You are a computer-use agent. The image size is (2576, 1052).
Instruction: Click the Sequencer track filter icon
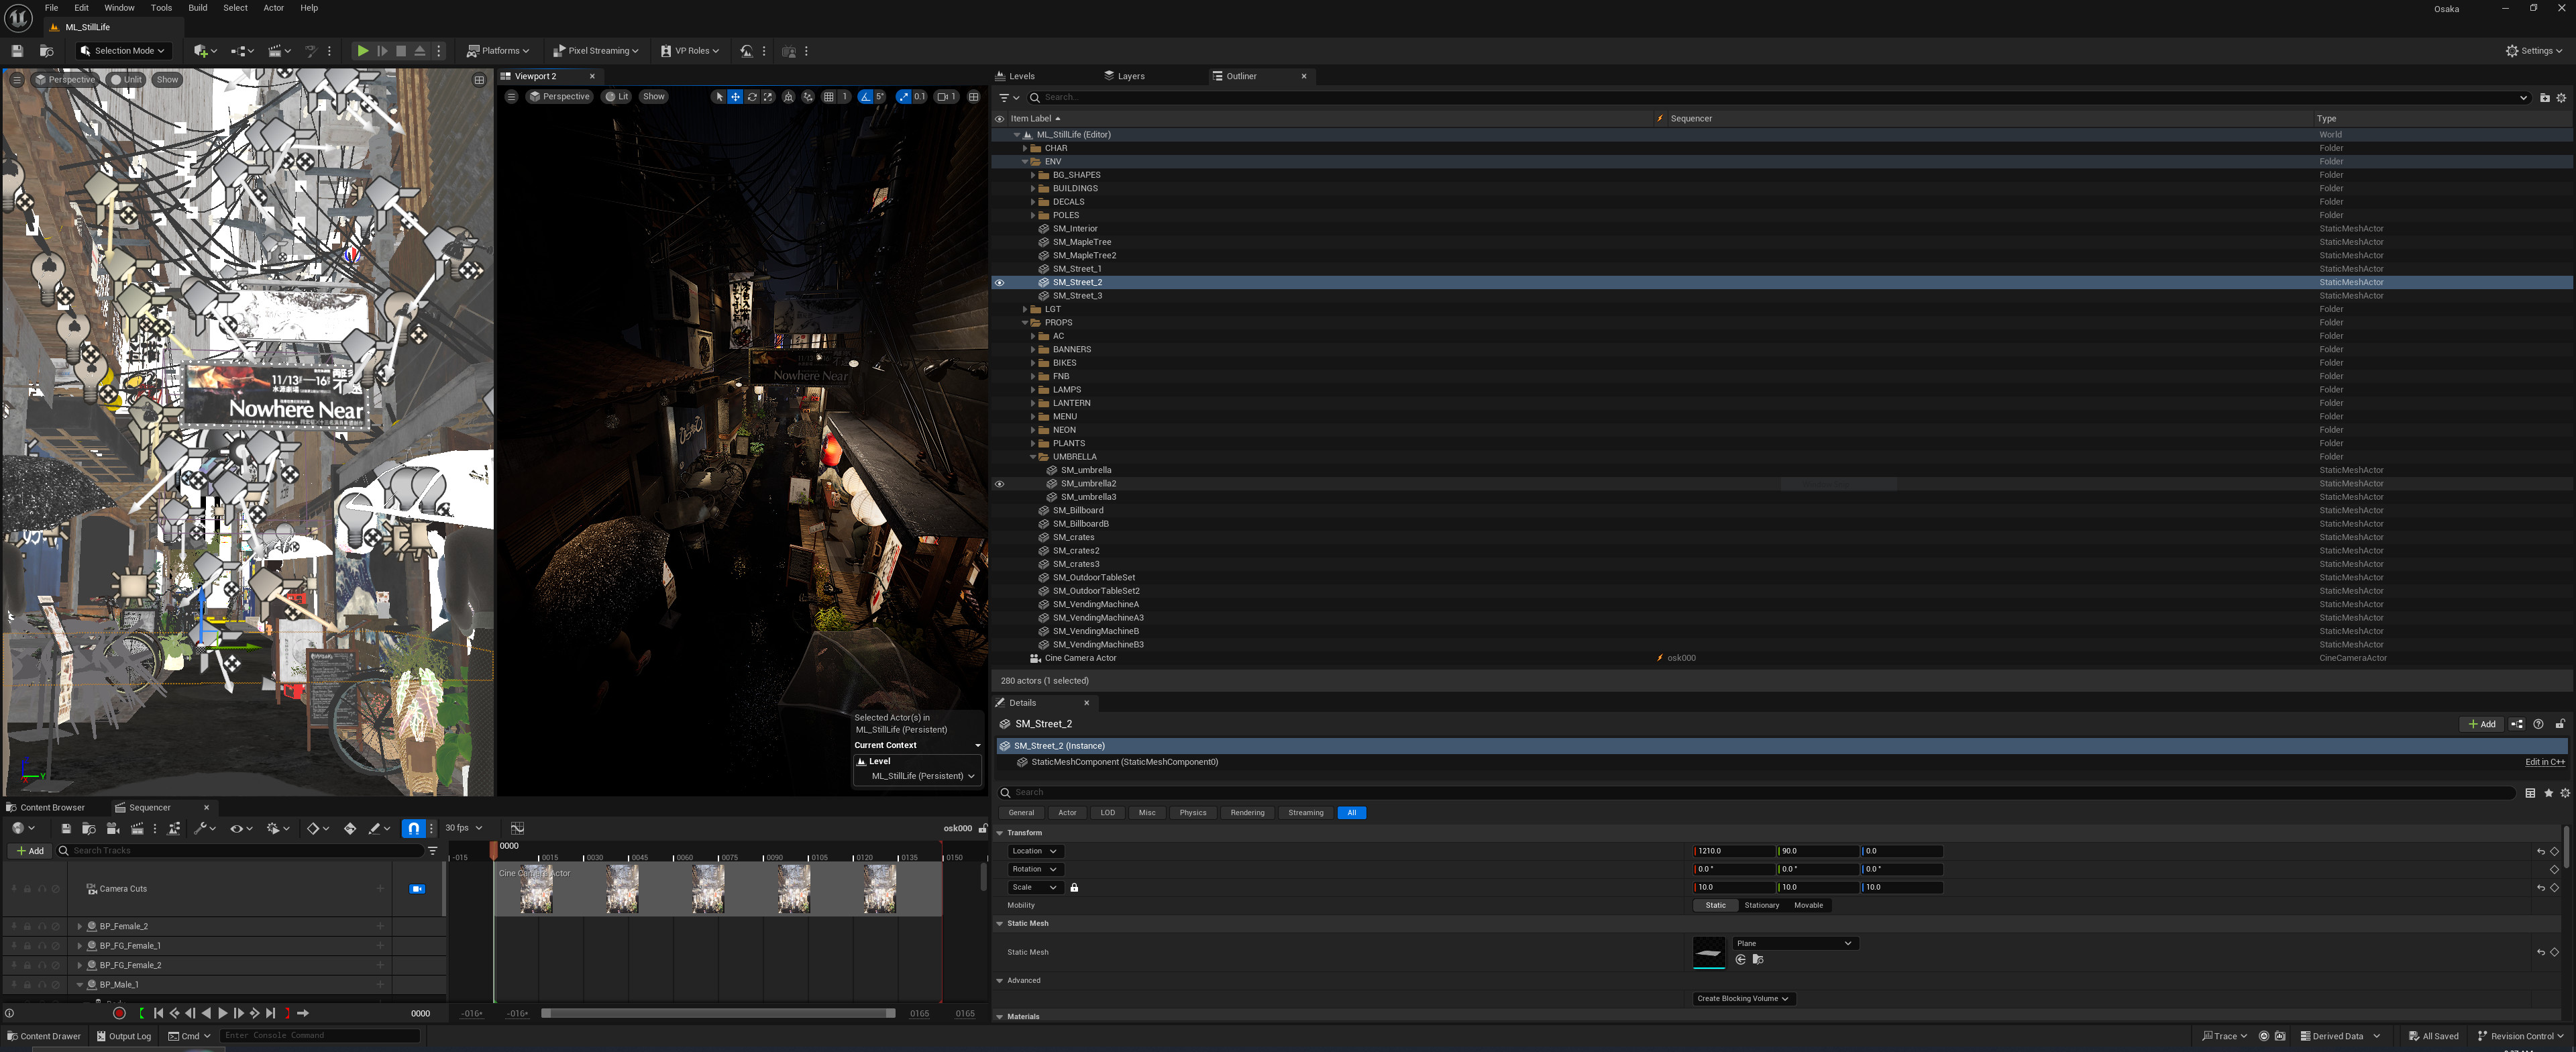coord(432,851)
